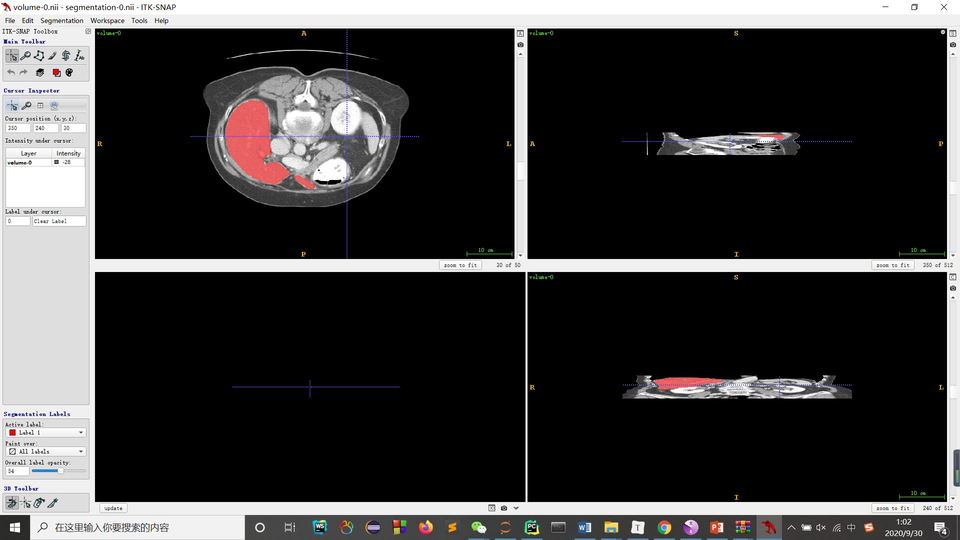Toggle the sagittal view layout expand button
The image size is (960, 540).
(x=953, y=34)
